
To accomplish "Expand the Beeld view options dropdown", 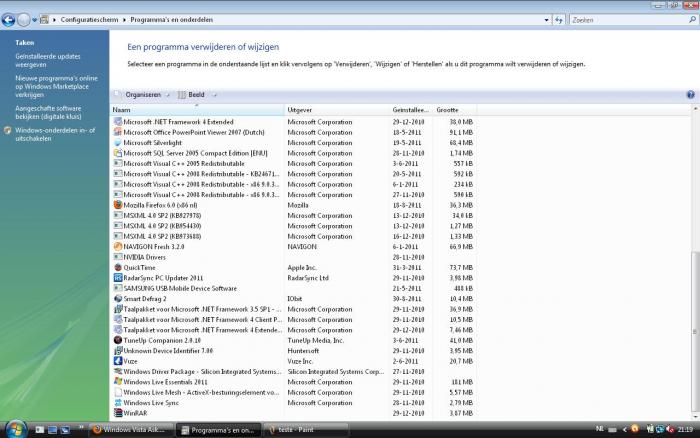I will pyautogui.click(x=195, y=94).
